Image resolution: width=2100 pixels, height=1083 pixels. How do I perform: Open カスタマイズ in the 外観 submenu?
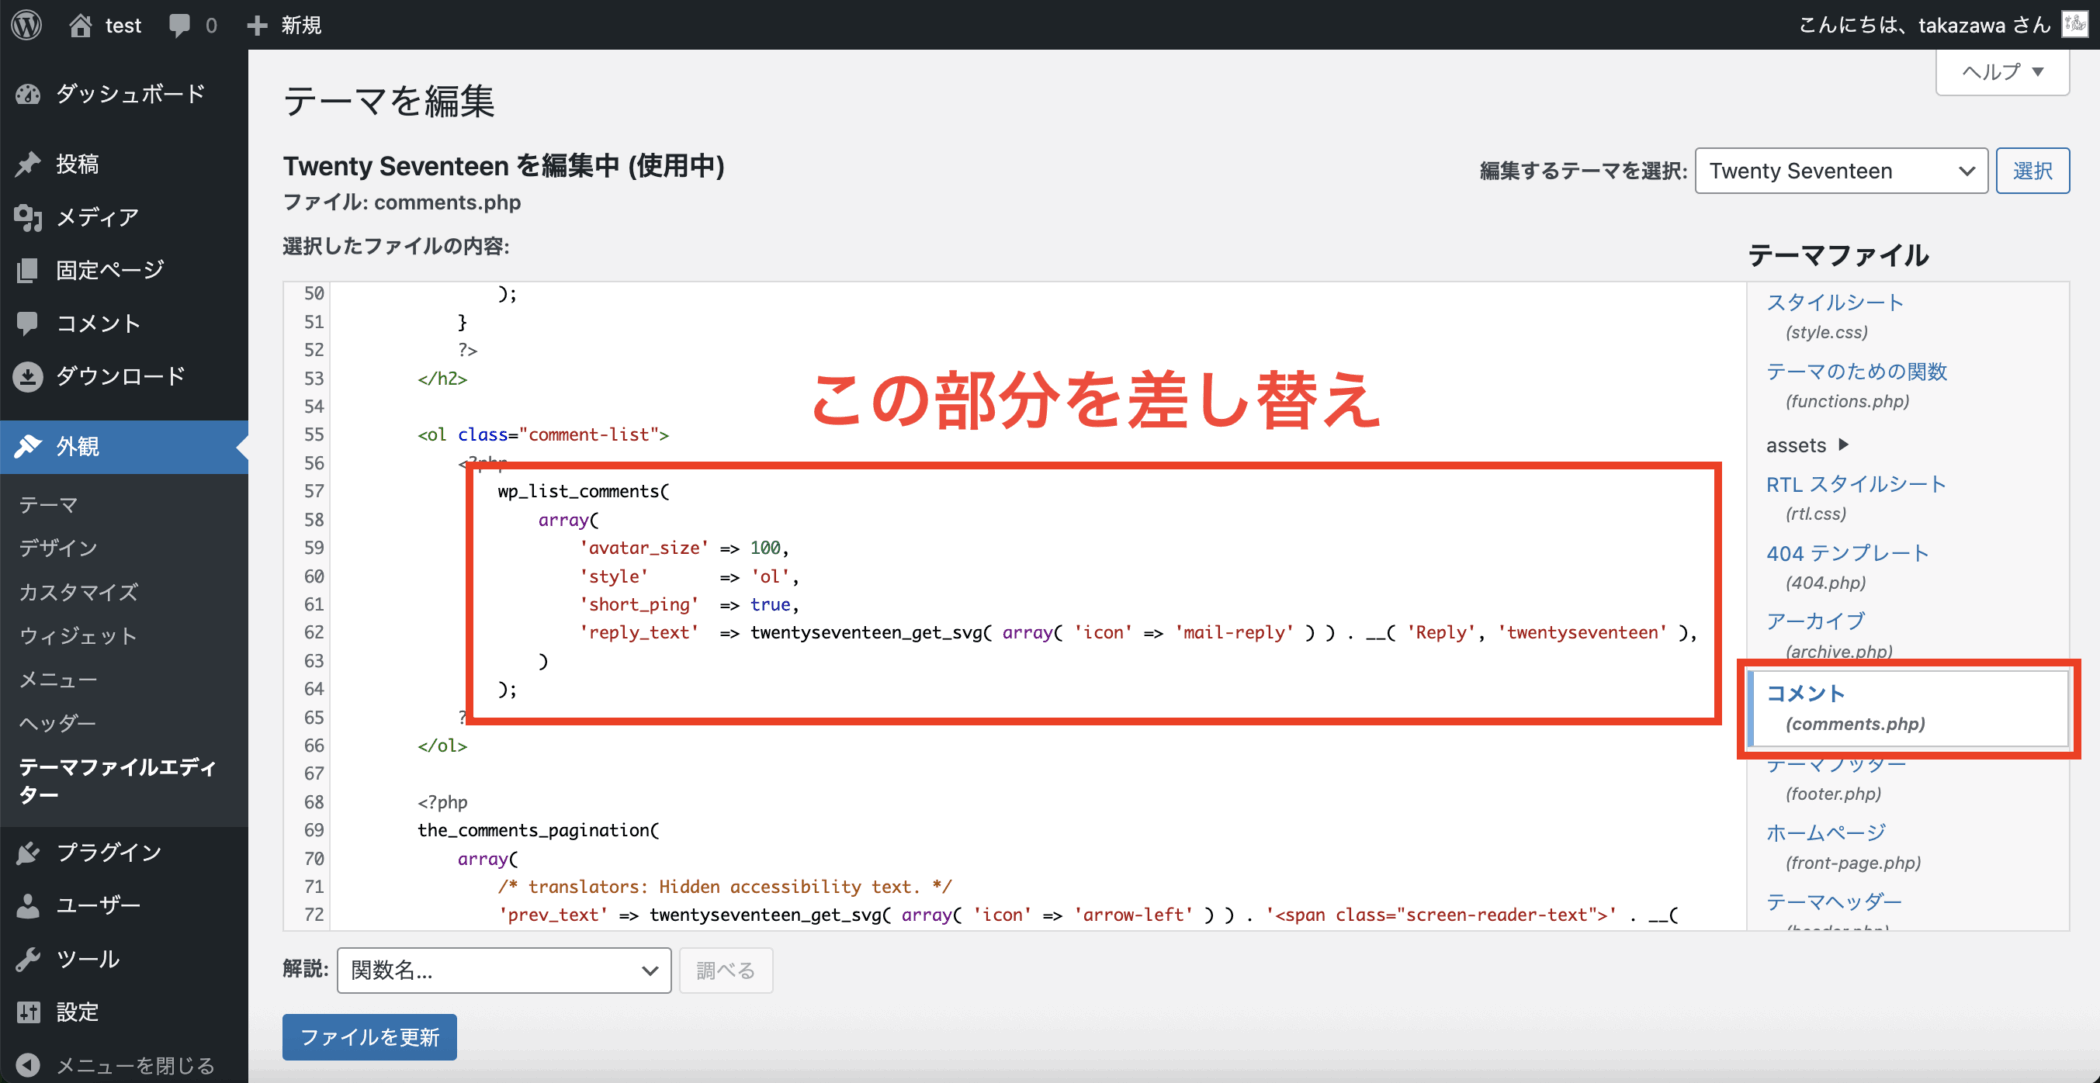click(78, 592)
